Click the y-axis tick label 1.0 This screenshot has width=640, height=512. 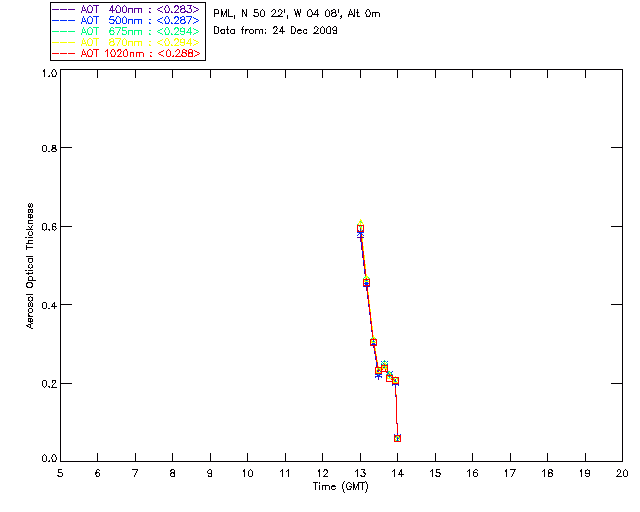coord(49,73)
